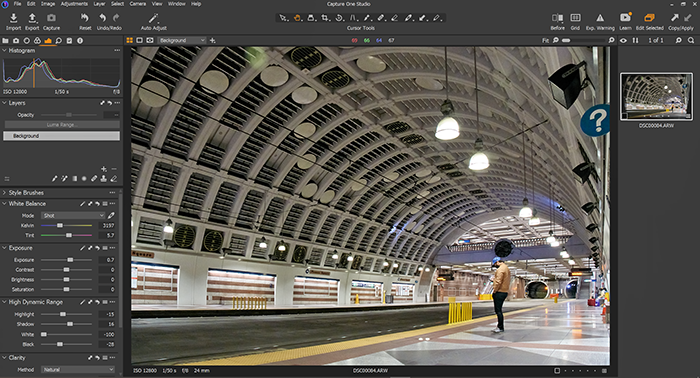Redo the last undone adjustment
Screen dimensions: 700x378
tap(116, 18)
